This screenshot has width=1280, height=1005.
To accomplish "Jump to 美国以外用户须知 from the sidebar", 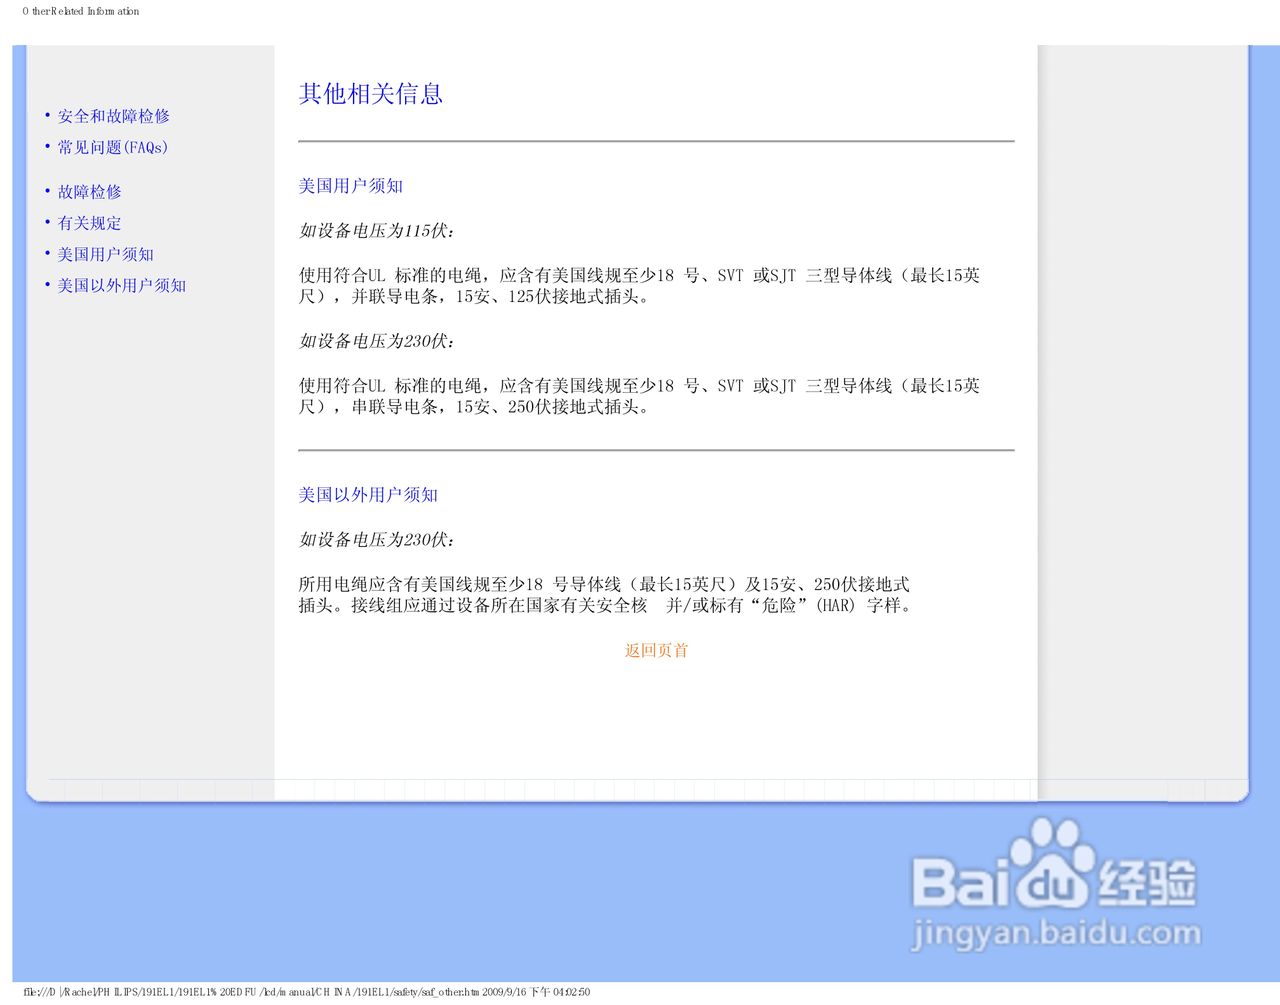I will pyautogui.click(x=121, y=285).
